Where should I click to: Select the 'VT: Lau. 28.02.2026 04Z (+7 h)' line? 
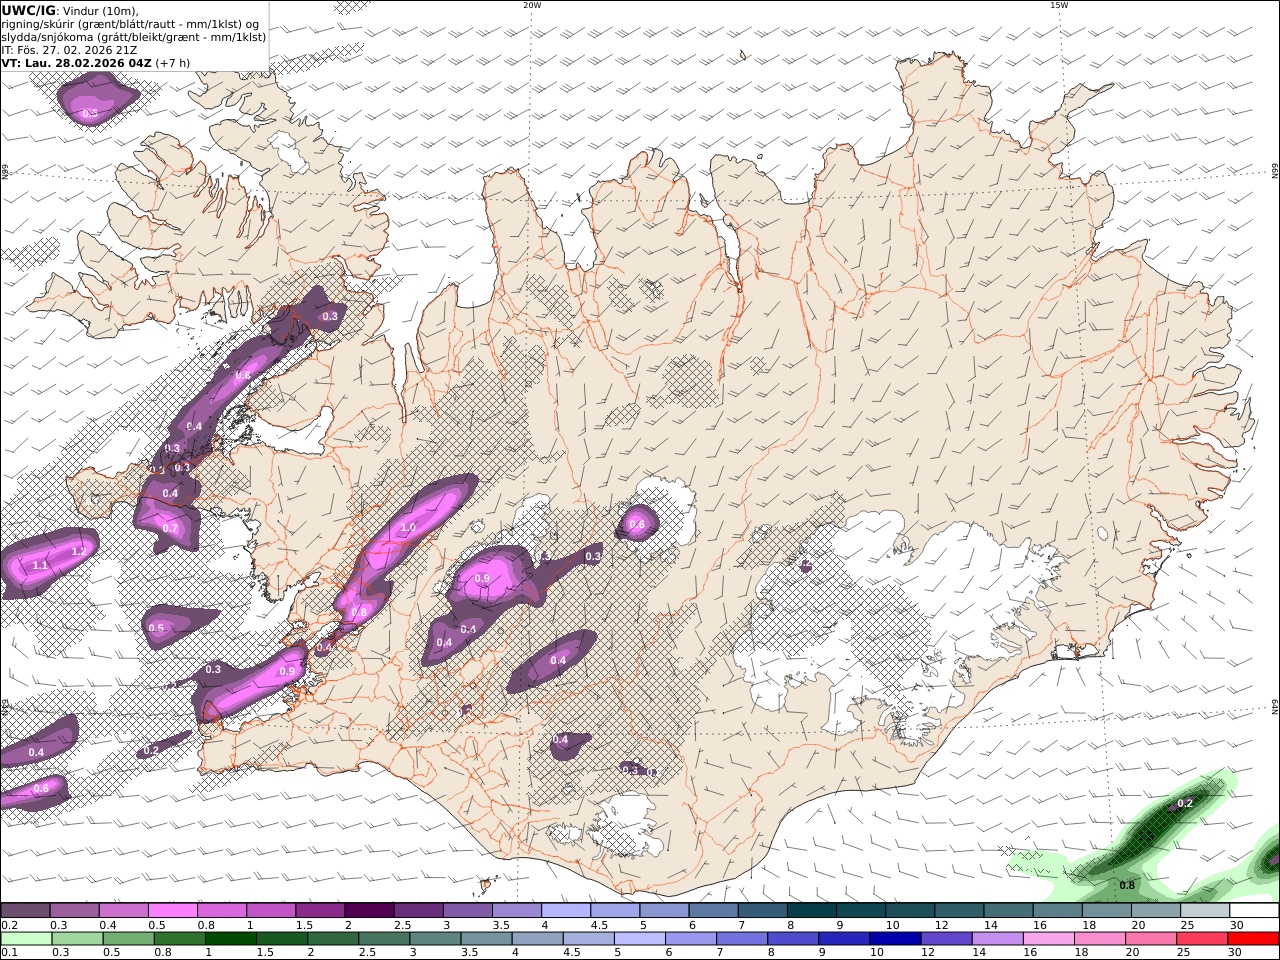95,63
